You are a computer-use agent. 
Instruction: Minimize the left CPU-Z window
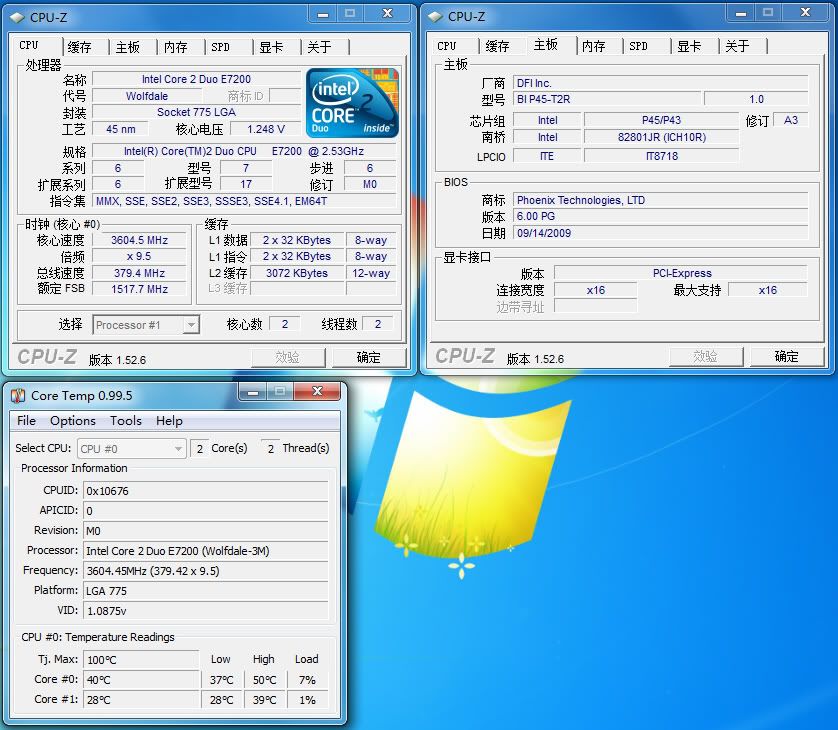[319, 13]
